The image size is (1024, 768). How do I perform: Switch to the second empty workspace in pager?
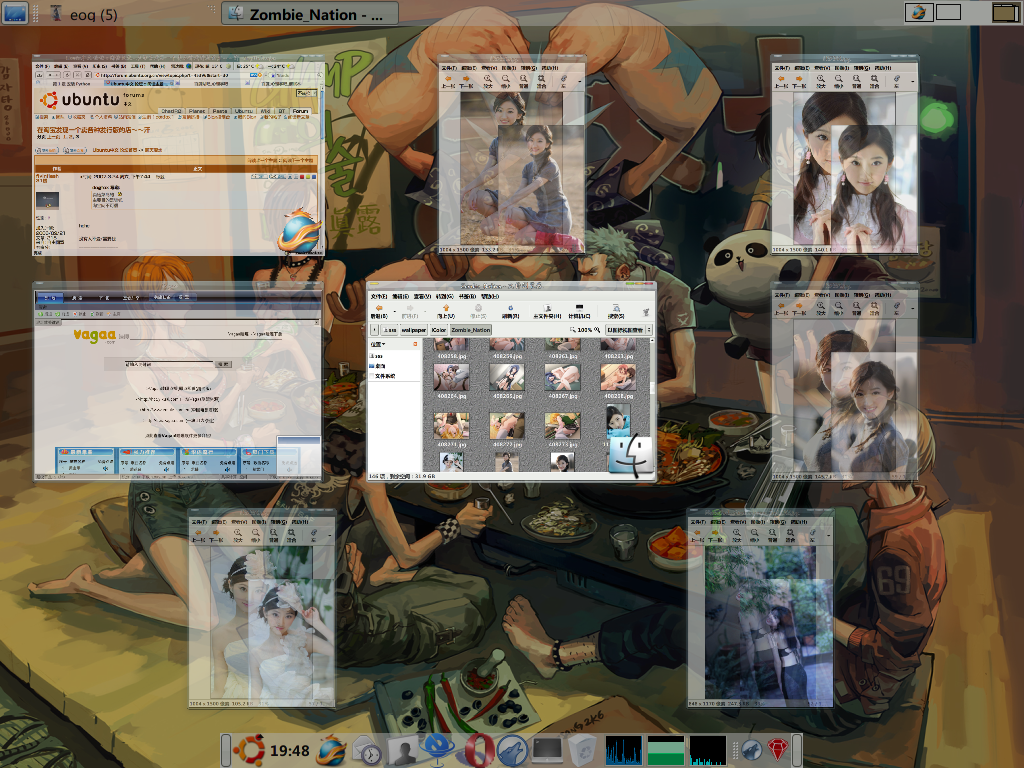click(x=948, y=12)
